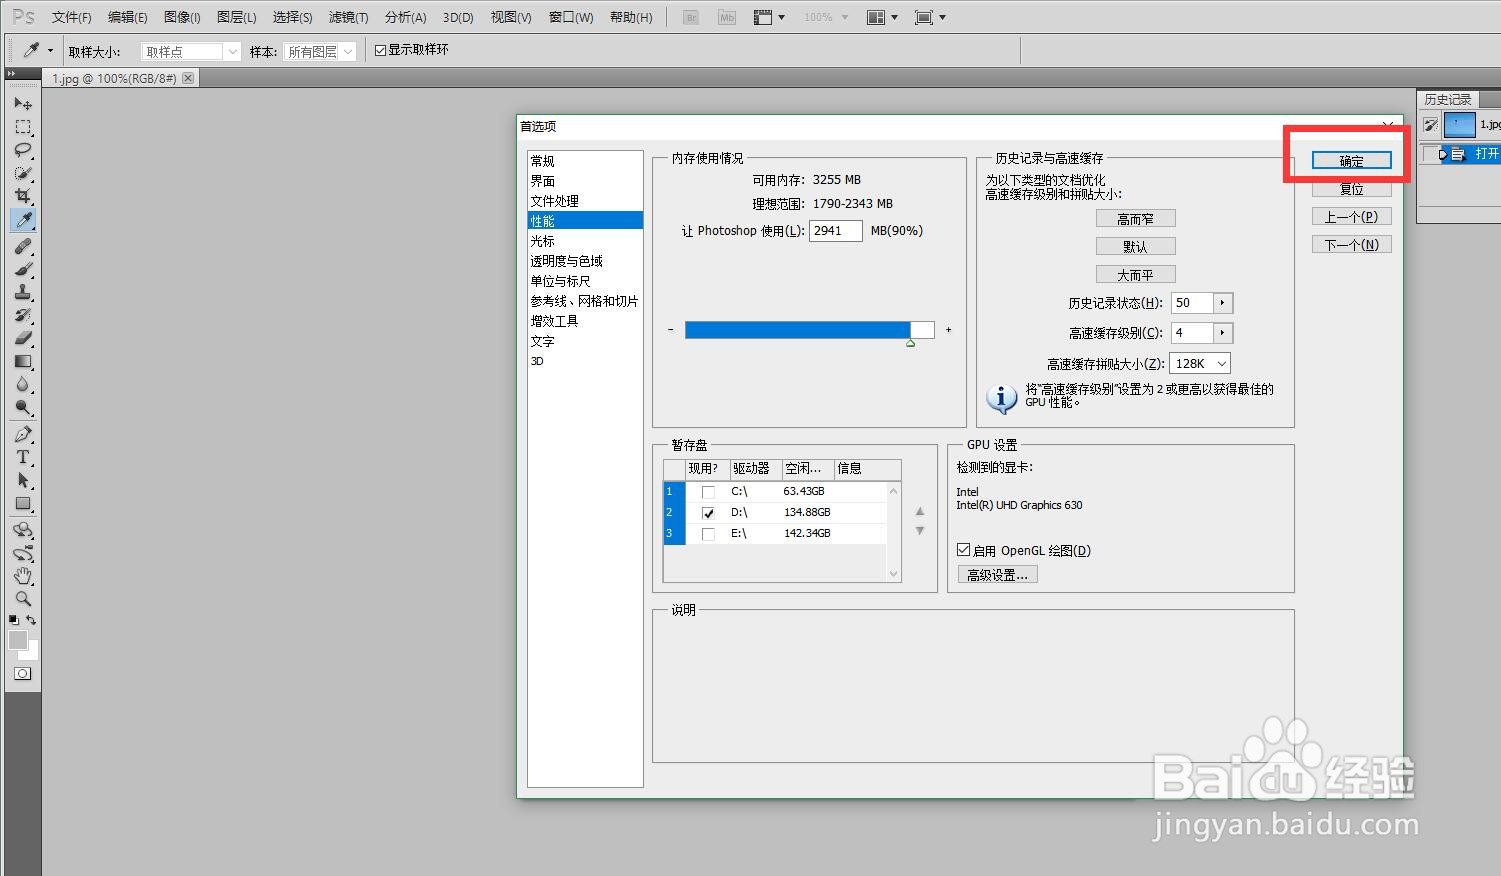Select the Dodge tool
Screen dimensions: 1501x876
point(23,407)
